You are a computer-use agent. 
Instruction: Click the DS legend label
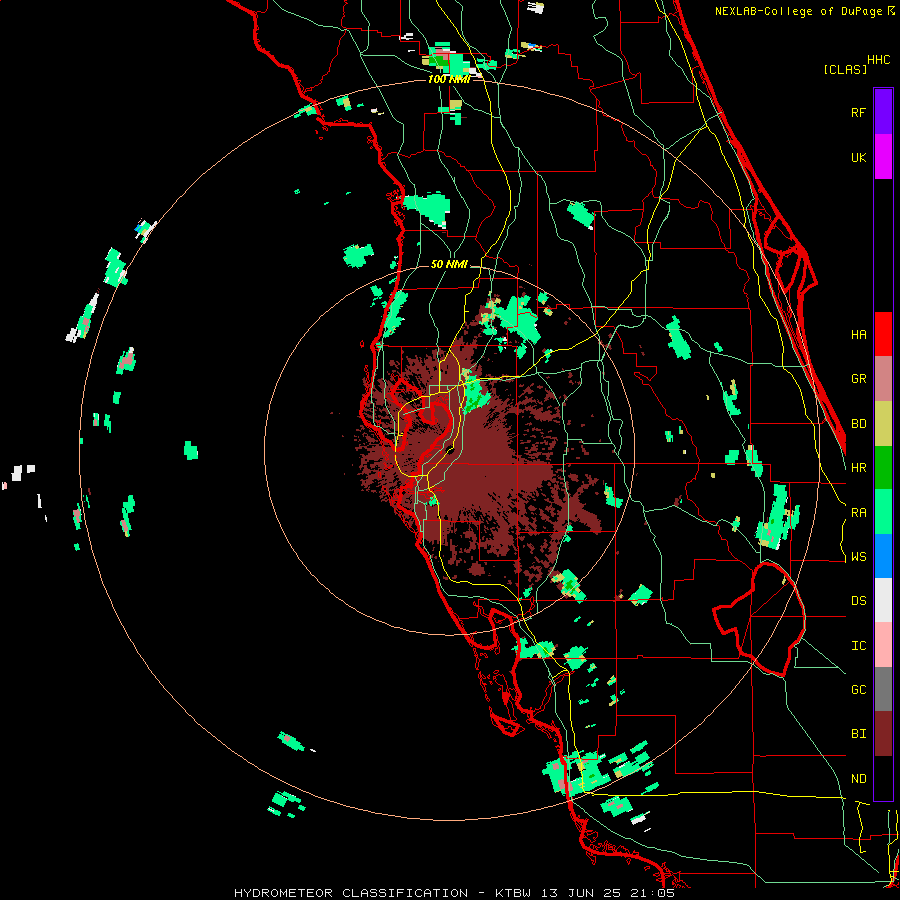pyautogui.click(x=859, y=601)
